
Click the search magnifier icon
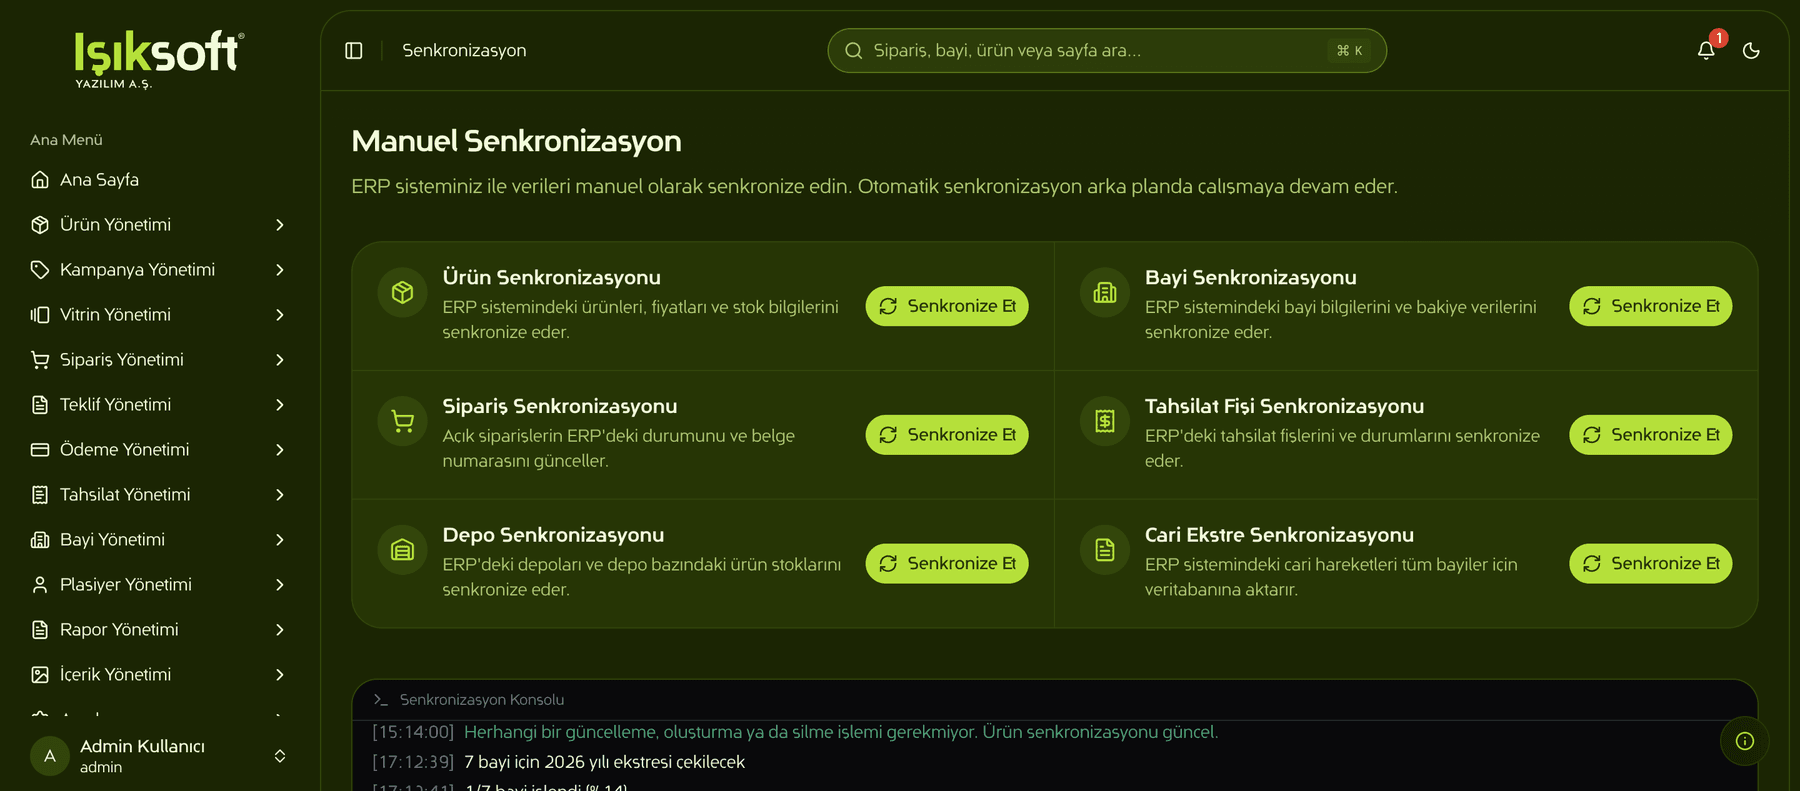[x=854, y=51]
